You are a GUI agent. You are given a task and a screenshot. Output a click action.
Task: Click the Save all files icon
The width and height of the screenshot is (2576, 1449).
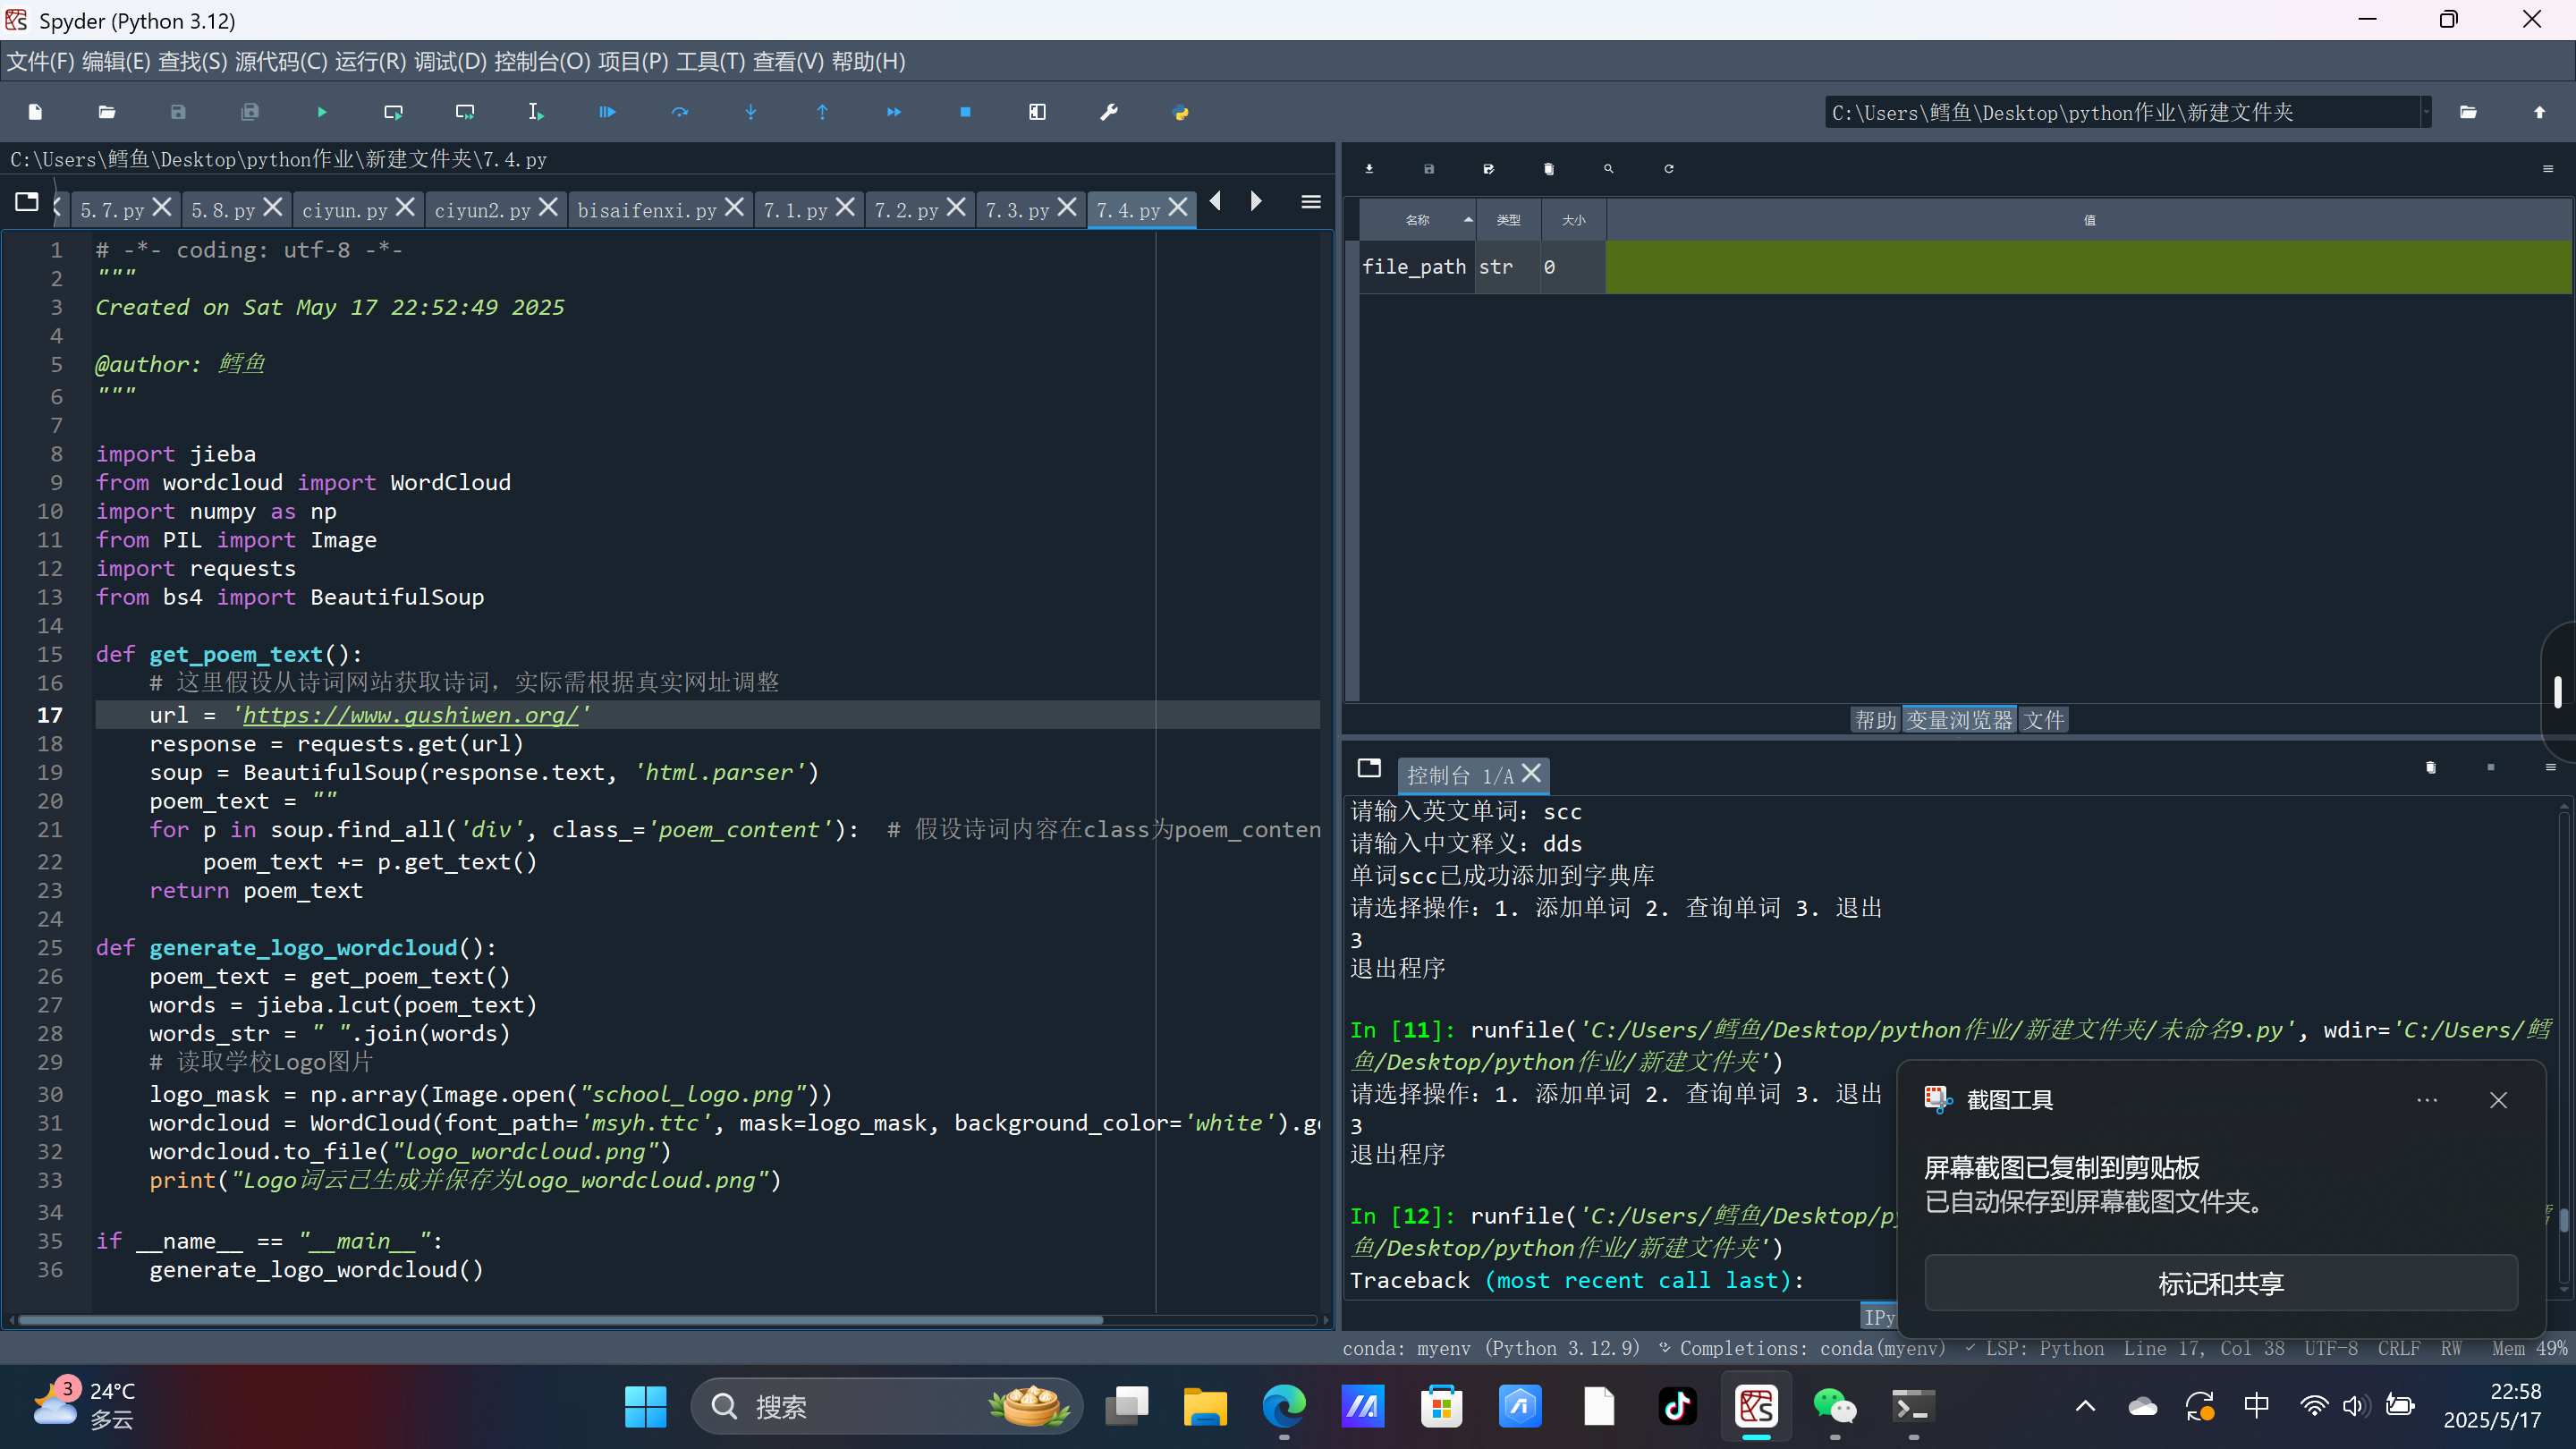point(250,112)
